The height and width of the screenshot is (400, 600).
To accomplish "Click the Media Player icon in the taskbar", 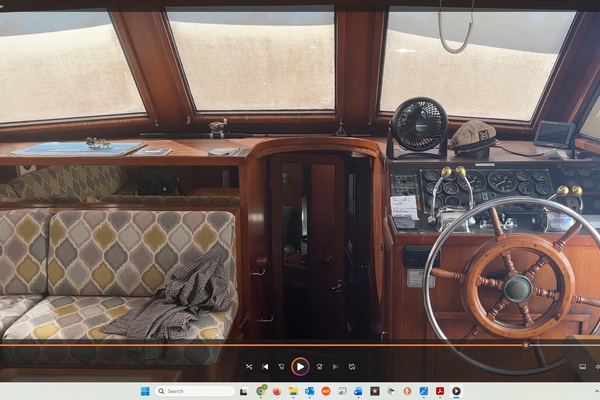I will (456, 391).
